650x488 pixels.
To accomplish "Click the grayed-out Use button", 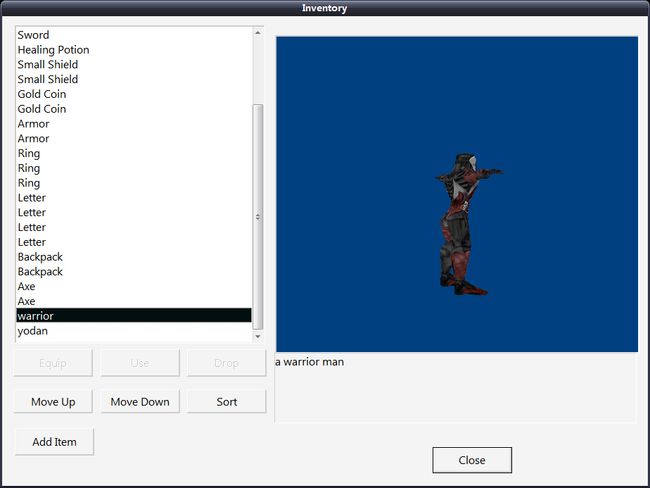I will [140, 363].
